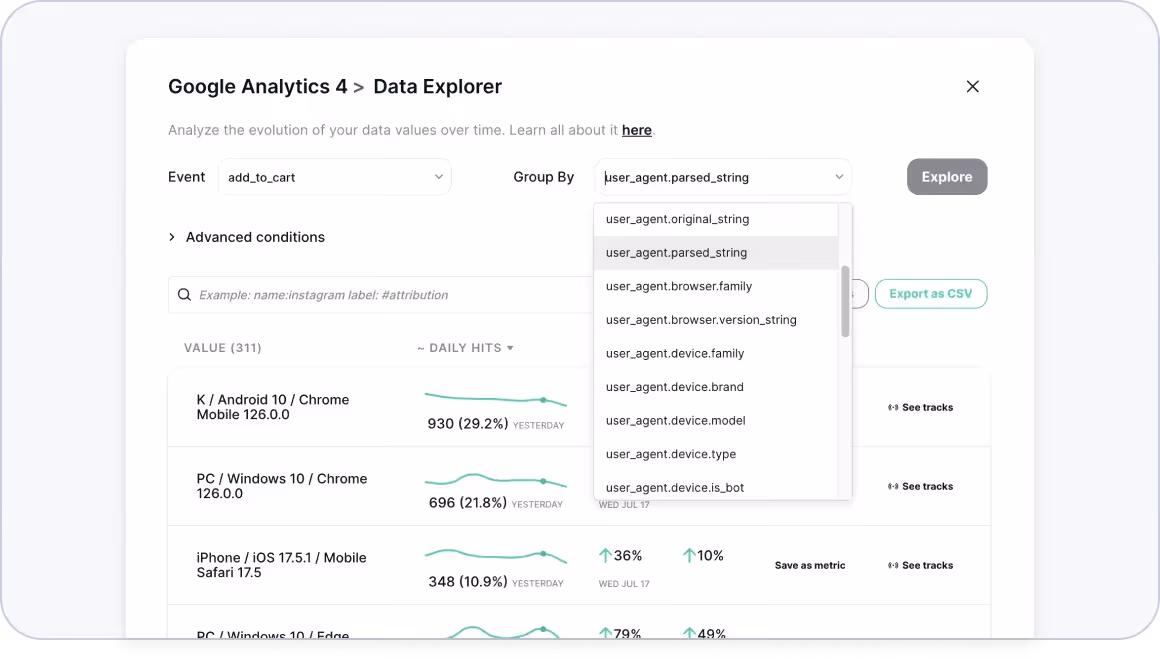This screenshot has height=662, width=1160.
Task: Click the '696 (21.8%)' hits value
Action: pos(468,503)
